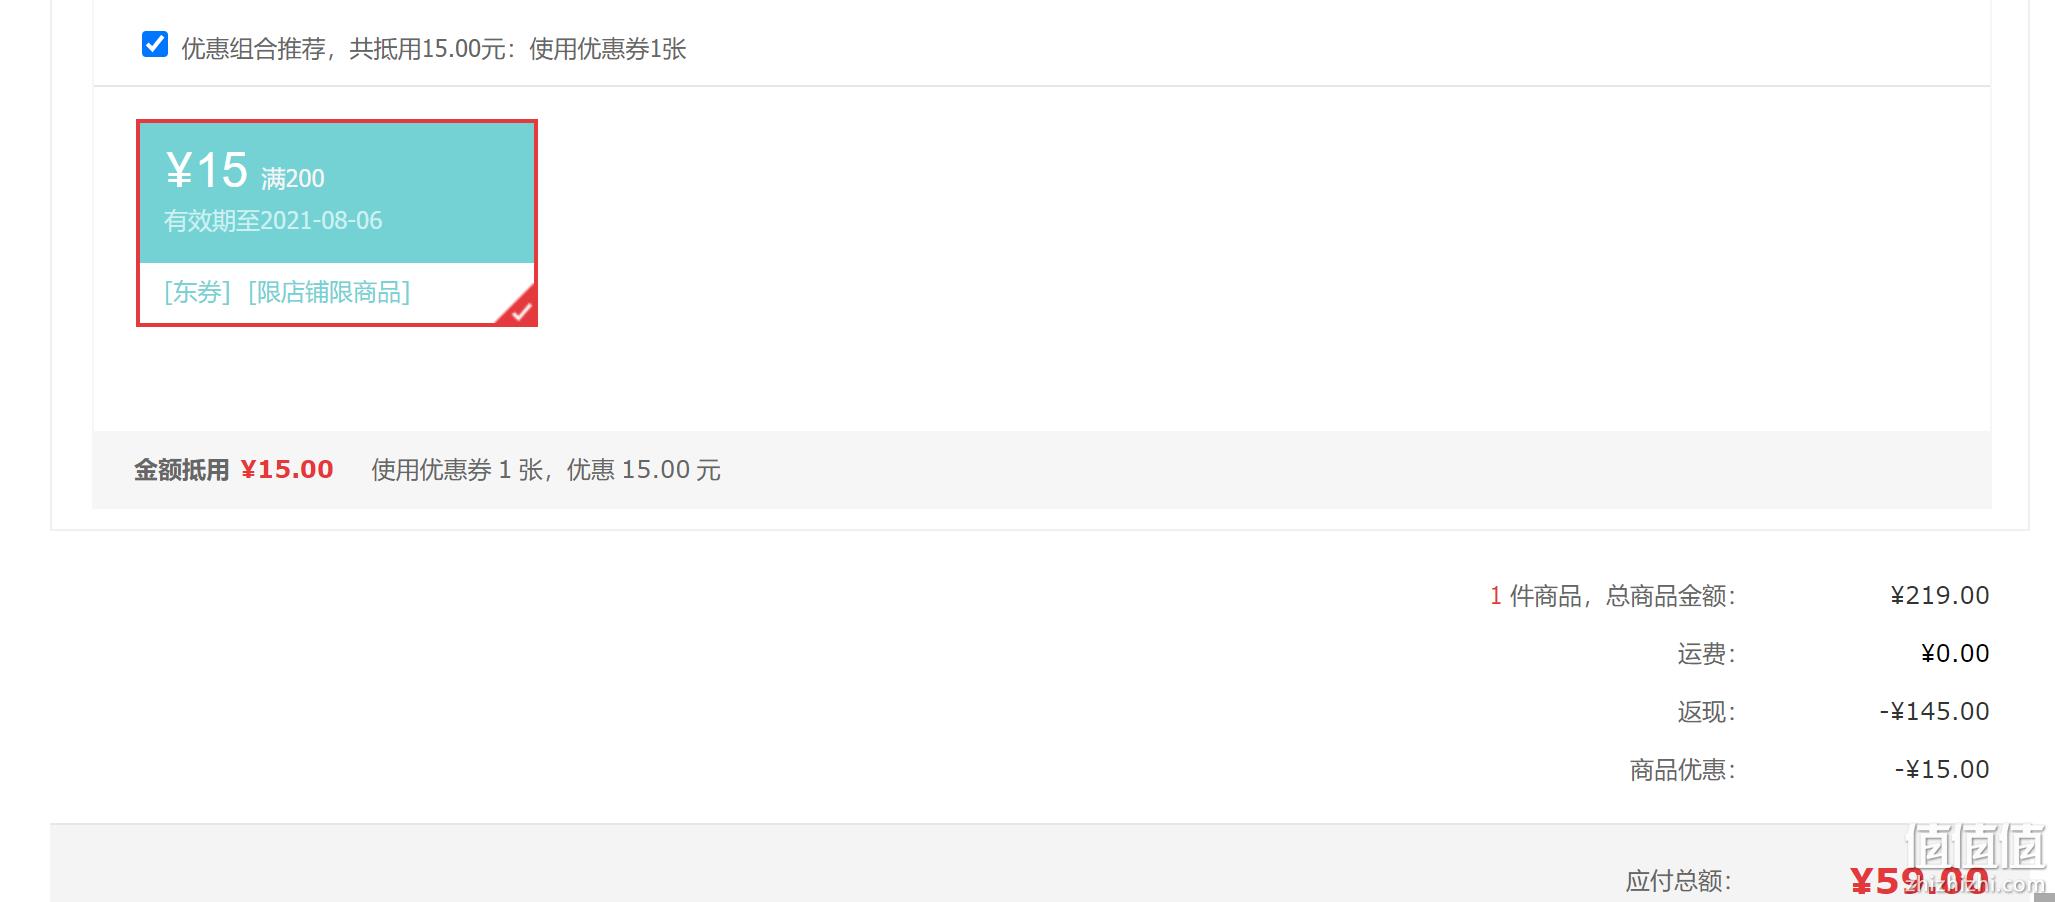Uncheck the 优惠组合推荐 checkbox

point(155,44)
